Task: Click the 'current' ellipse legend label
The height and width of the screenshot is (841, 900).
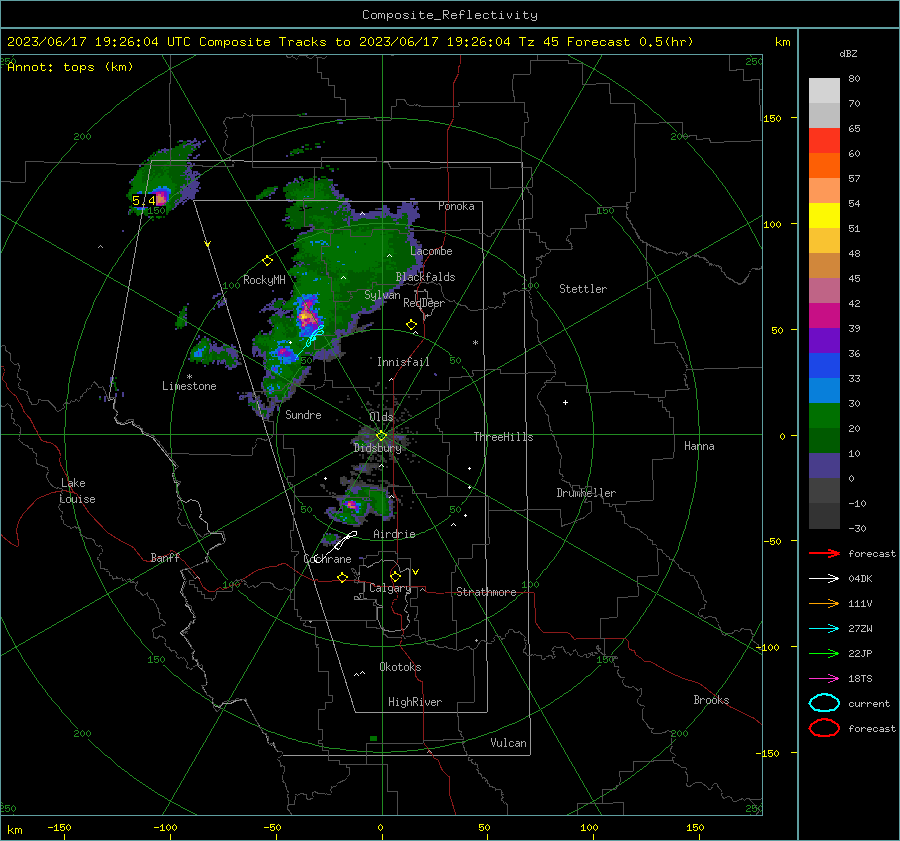Action: pyautogui.click(x=869, y=703)
